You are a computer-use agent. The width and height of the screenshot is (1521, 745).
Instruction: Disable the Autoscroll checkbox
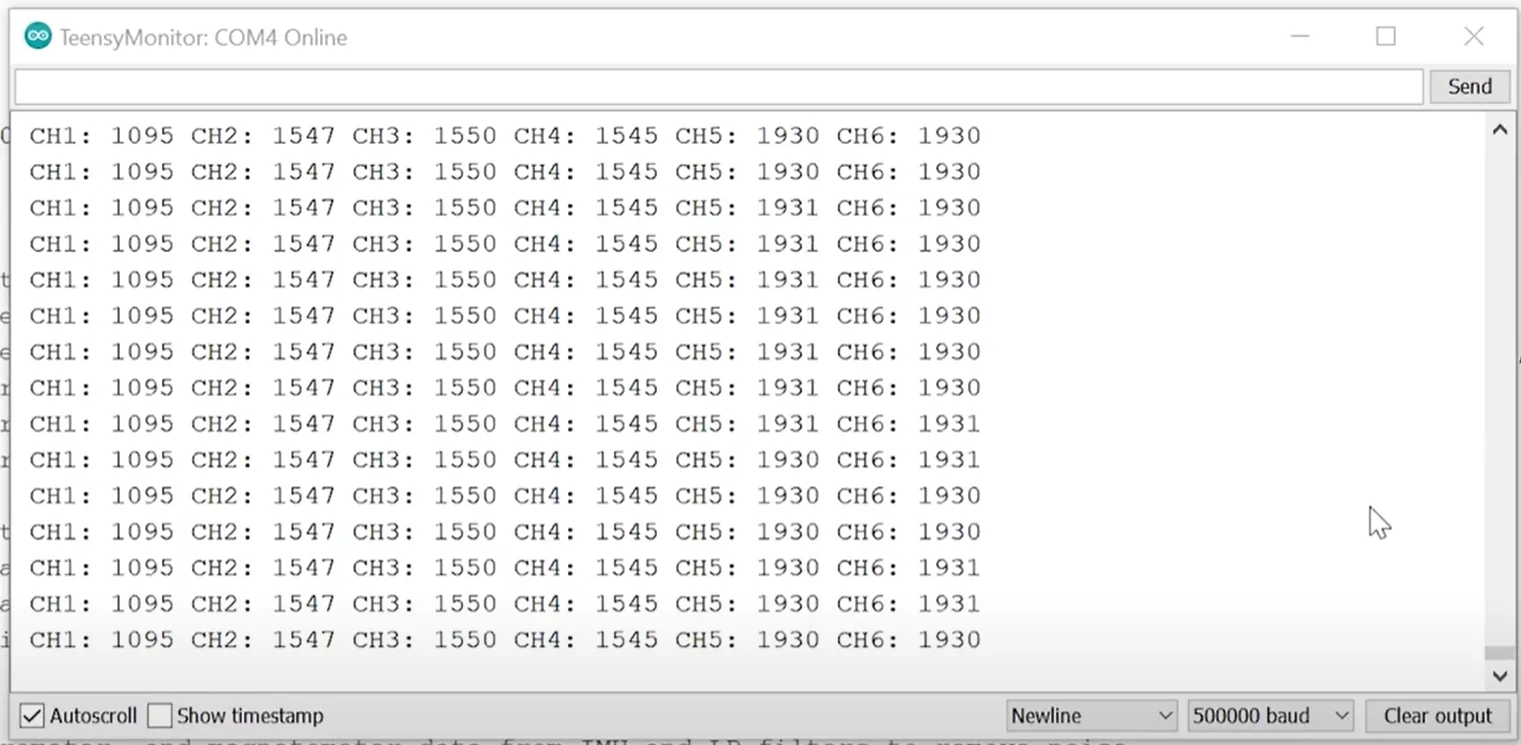pos(33,716)
